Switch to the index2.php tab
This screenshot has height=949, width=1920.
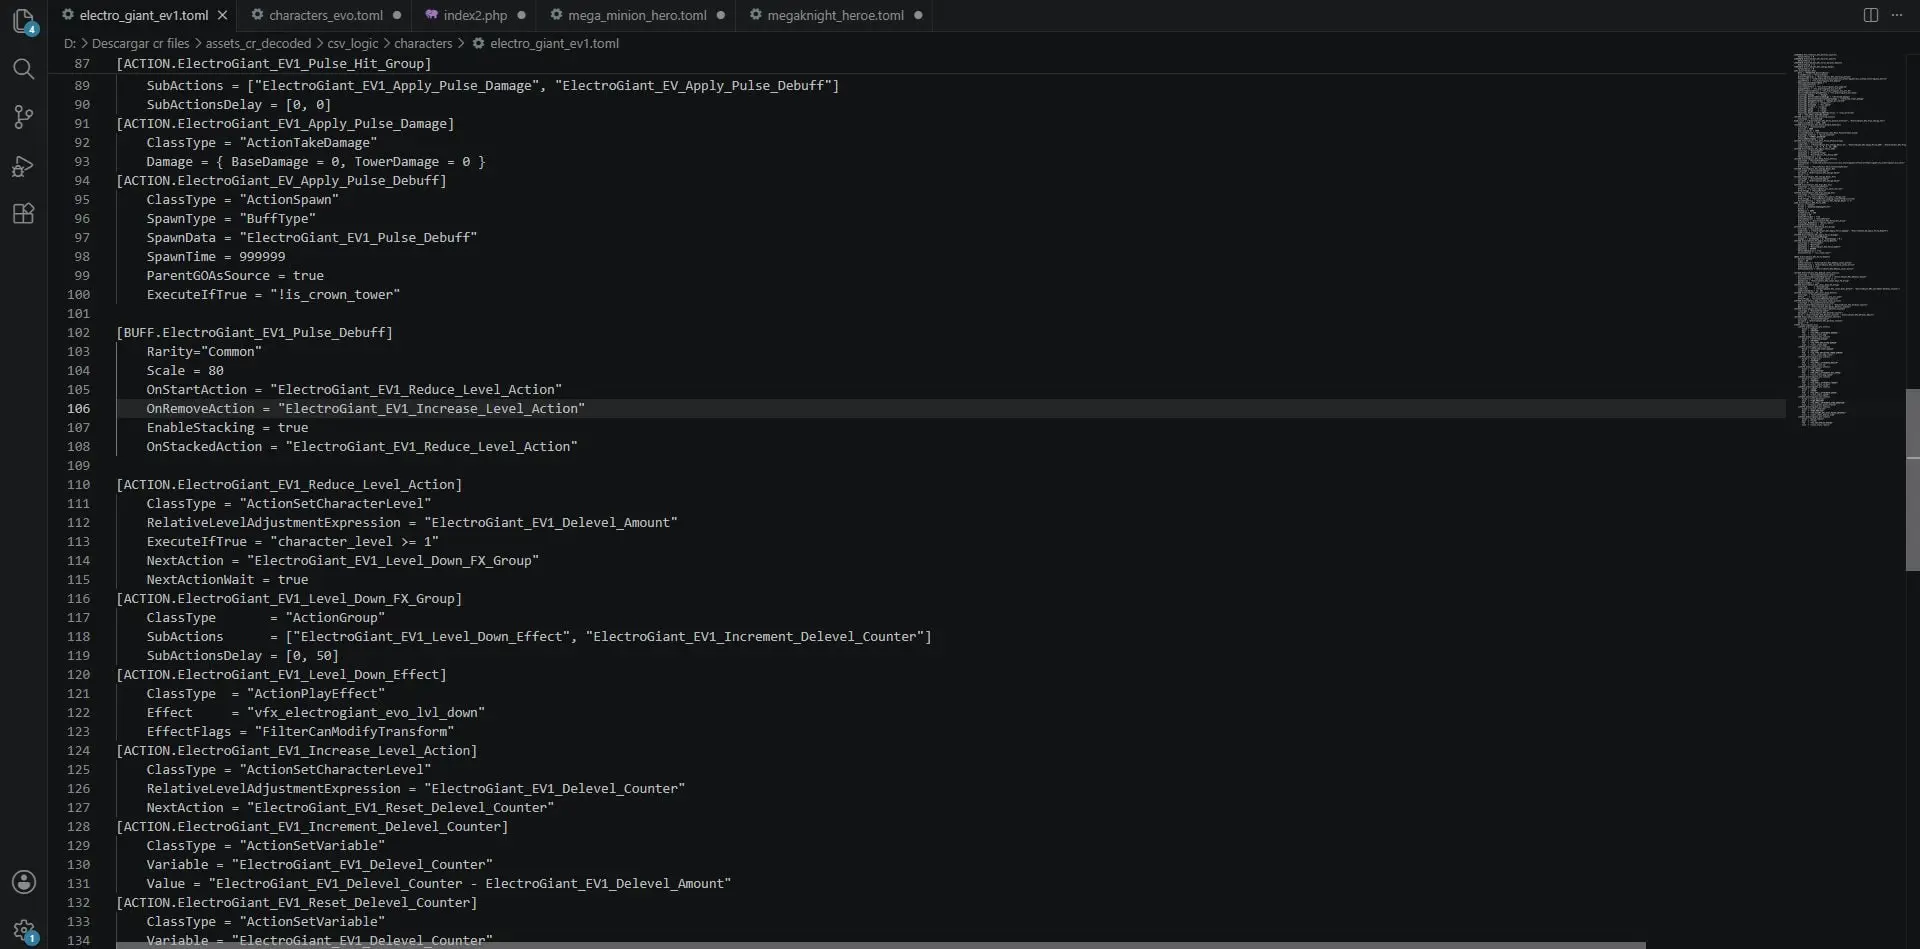click(475, 15)
